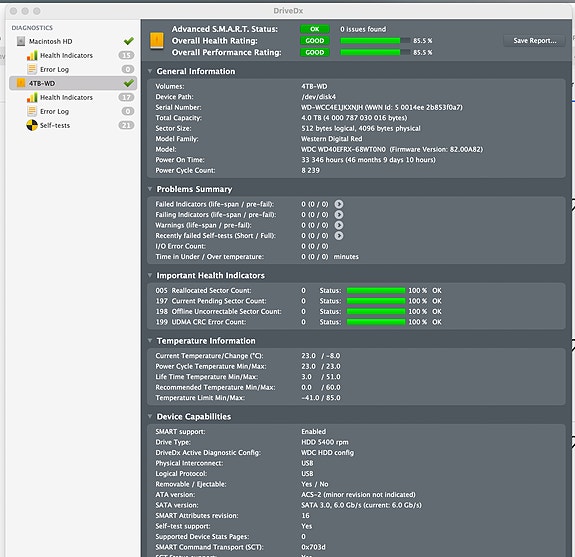The width and height of the screenshot is (575, 557).
Task: Open Health Indicators under 4TB-WD
Action: tap(66, 98)
